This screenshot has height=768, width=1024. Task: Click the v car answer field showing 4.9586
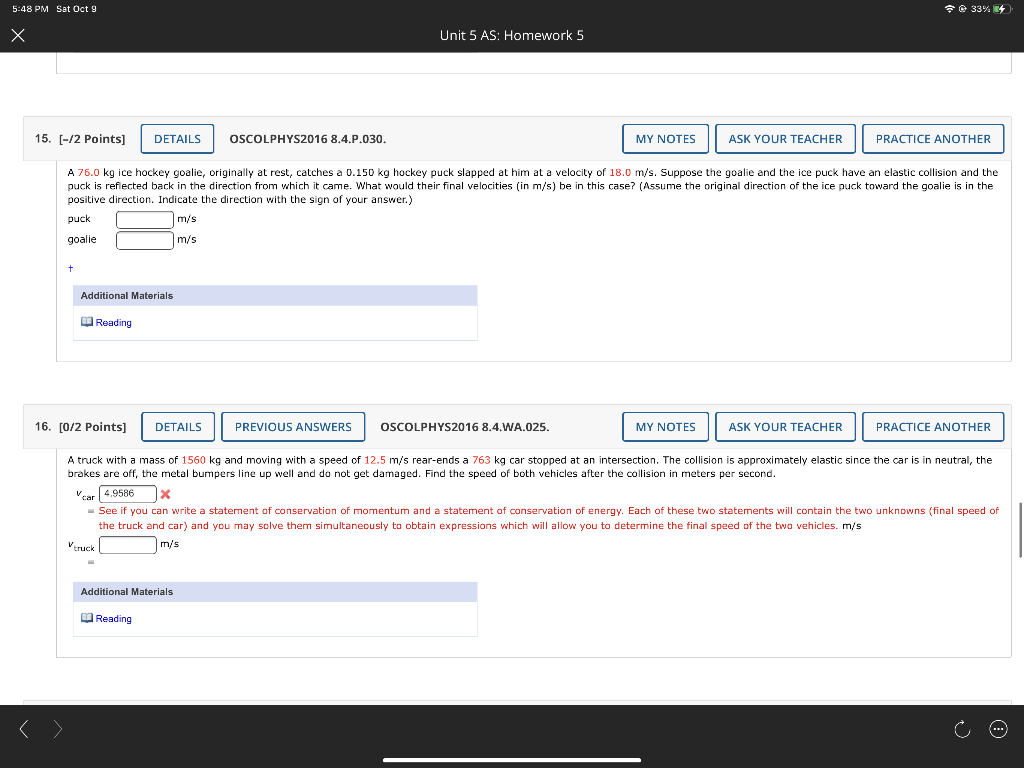coord(128,494)
